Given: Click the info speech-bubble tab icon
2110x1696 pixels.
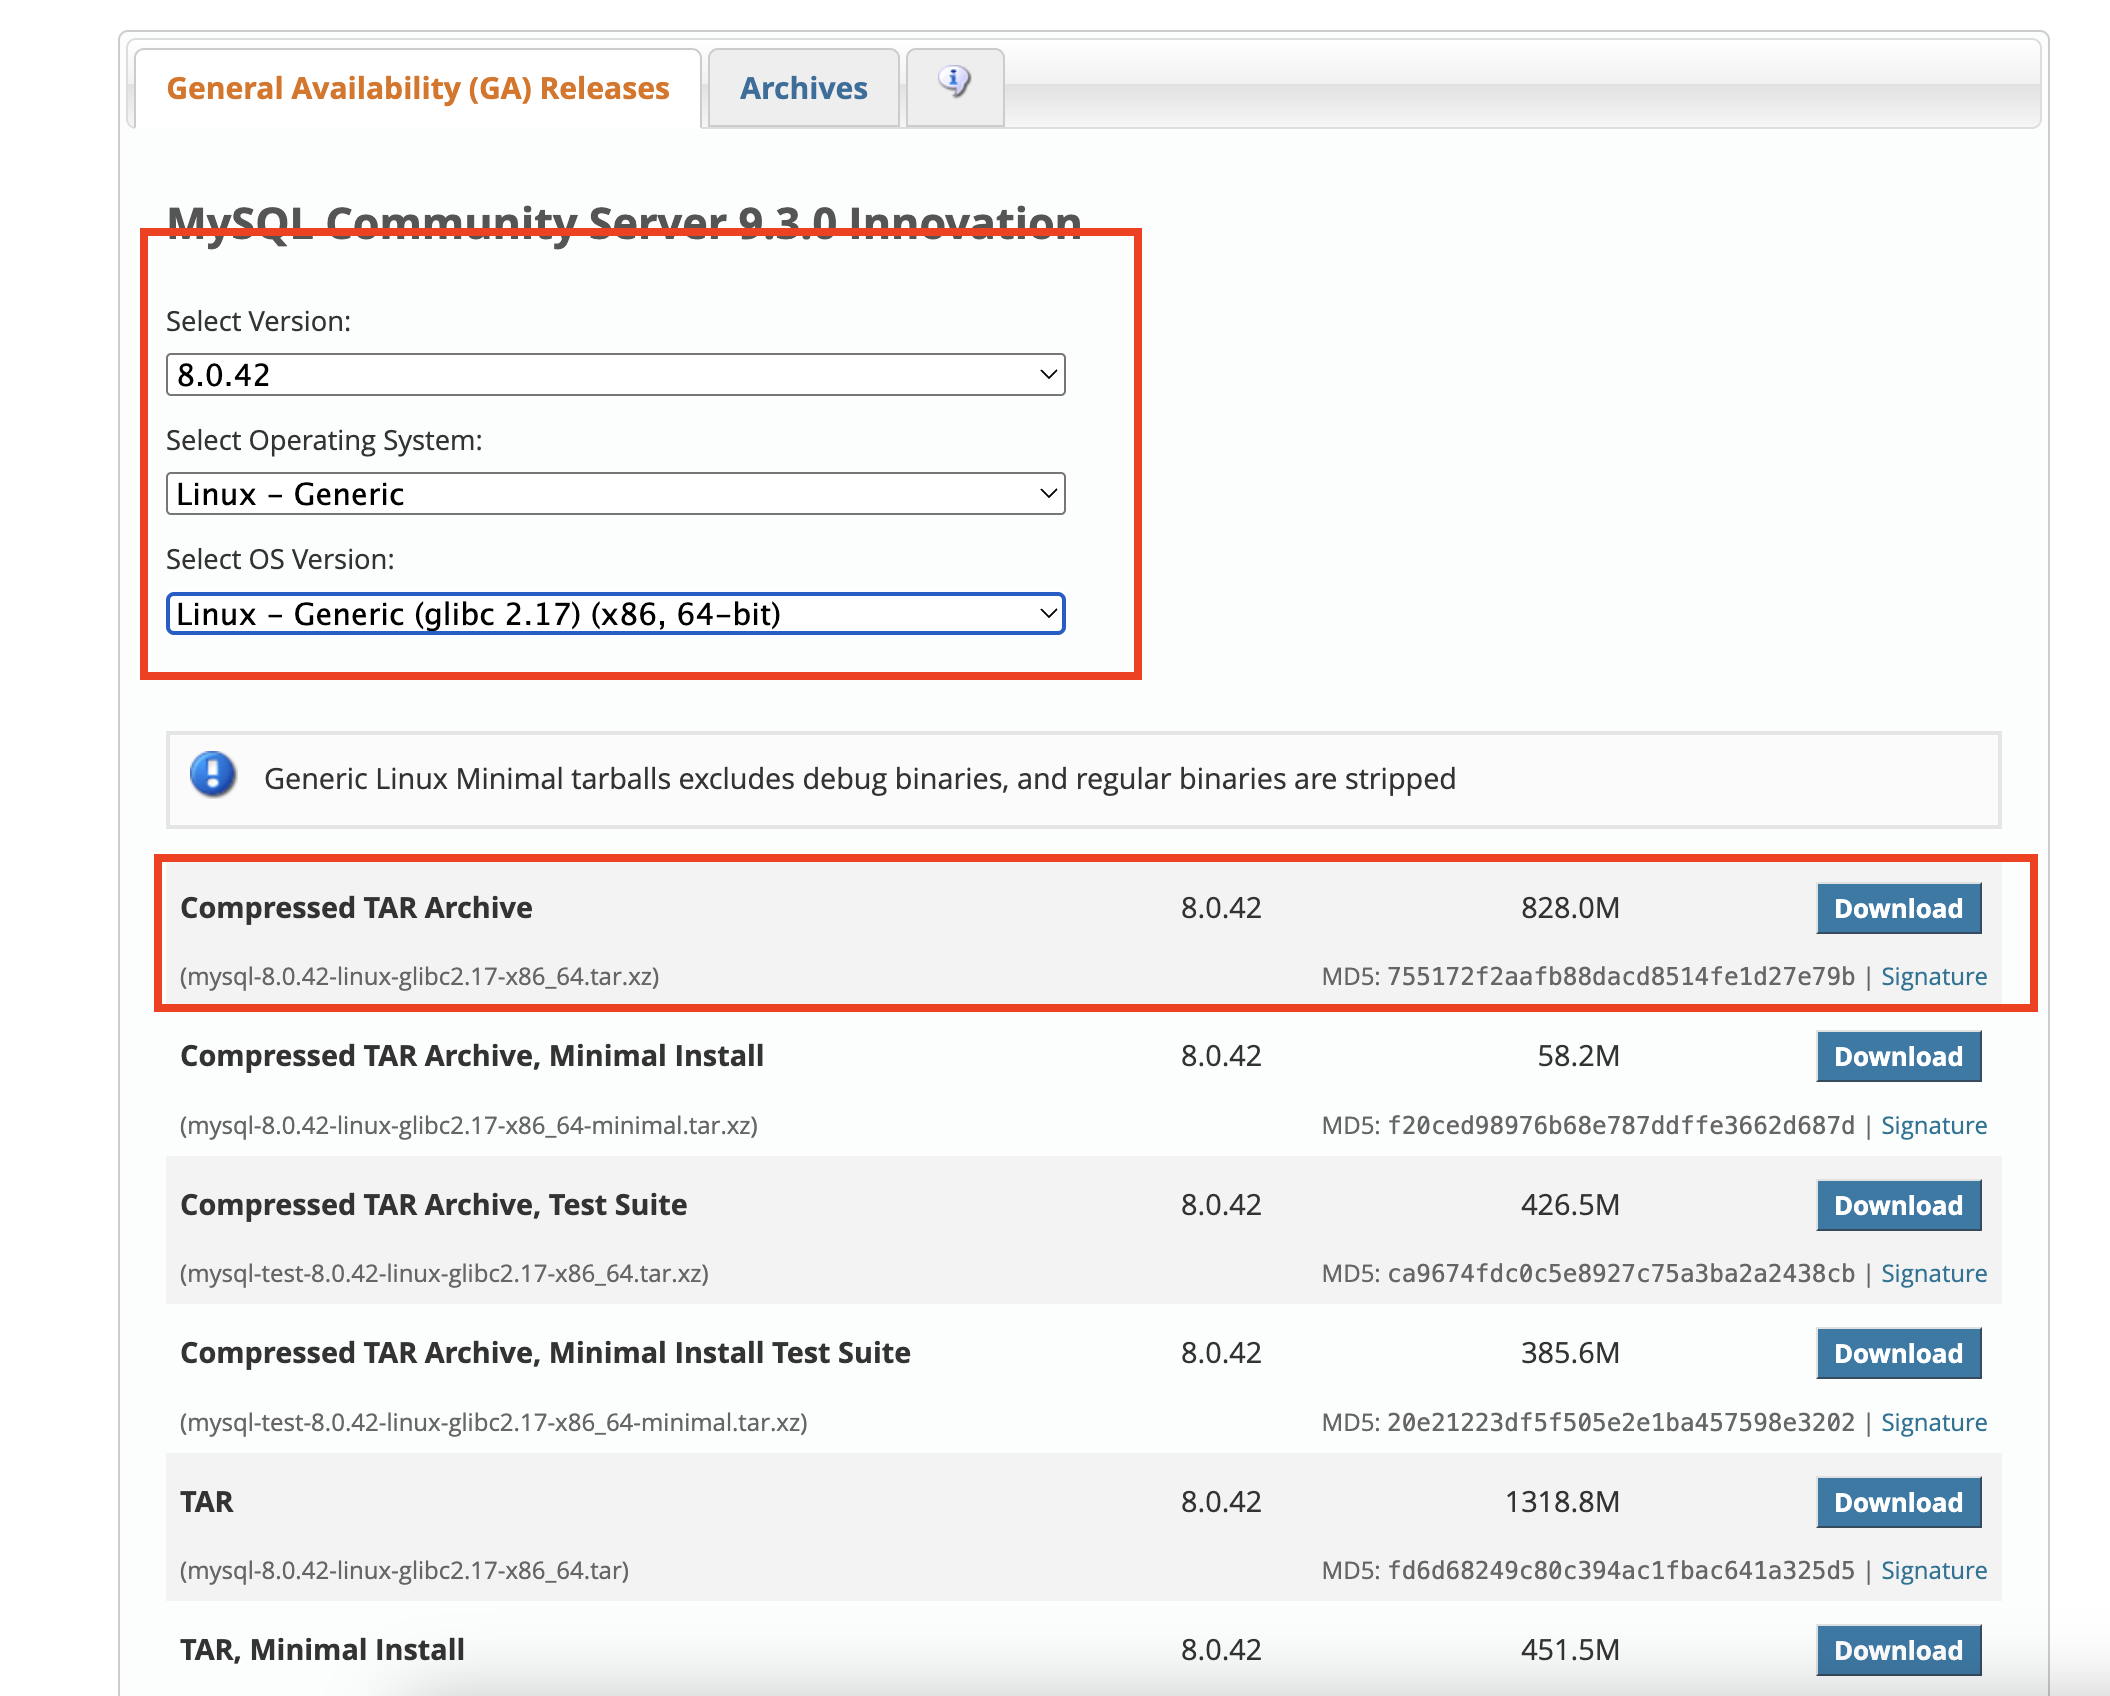Looking at the screenshot, I should 954,82.
